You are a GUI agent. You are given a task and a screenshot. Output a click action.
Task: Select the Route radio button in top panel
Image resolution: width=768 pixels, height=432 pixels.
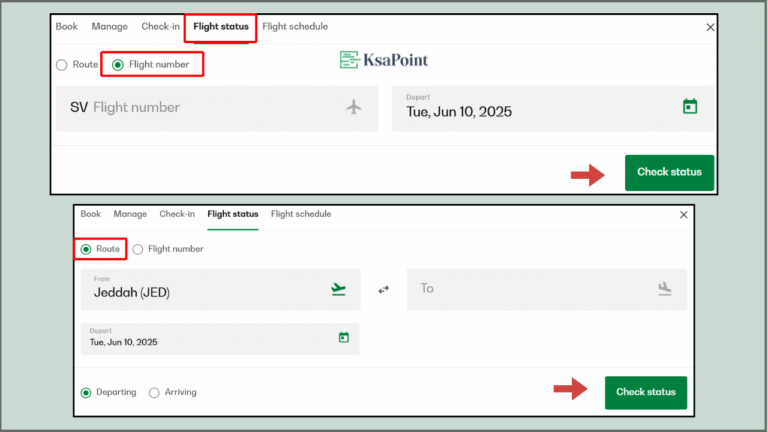click(x=62, y=65)
